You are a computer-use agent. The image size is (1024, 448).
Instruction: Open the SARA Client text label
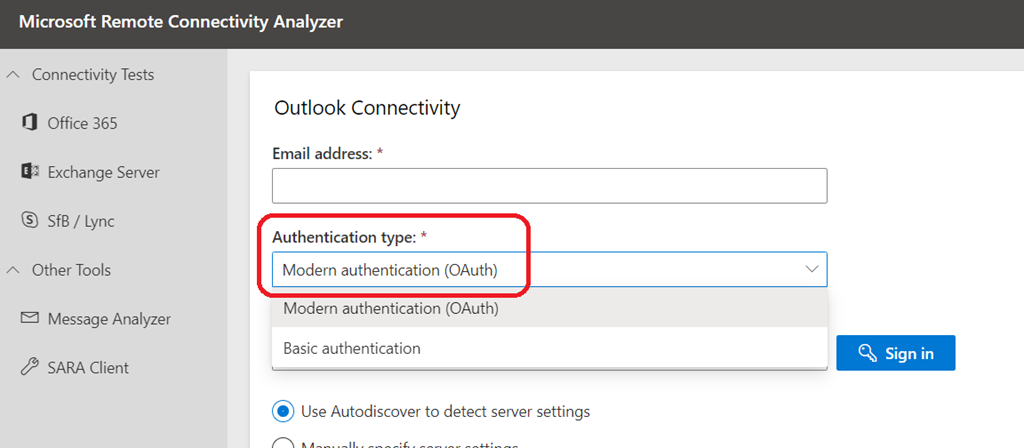coord(90,368)
